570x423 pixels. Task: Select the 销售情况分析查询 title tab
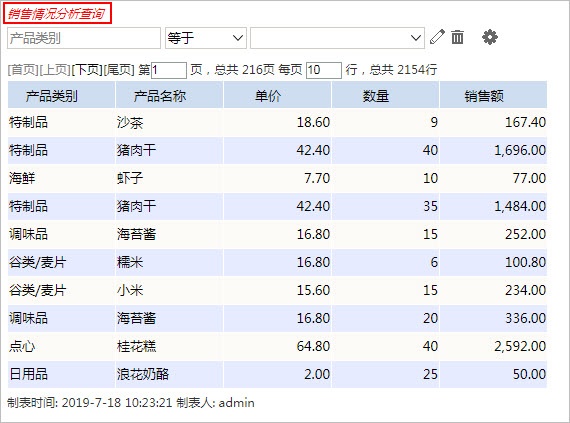pos(57,13)
